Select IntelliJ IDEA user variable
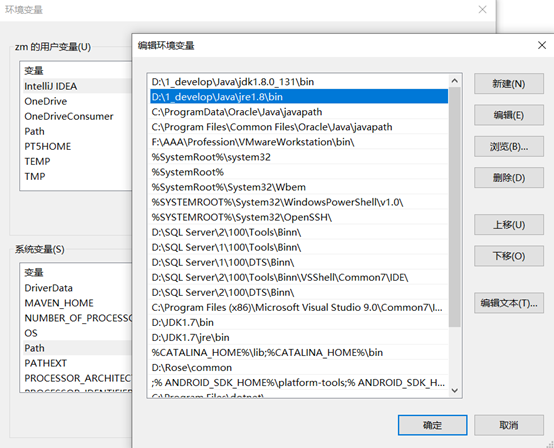This screenshot has width=554, height=448. click(x=76, y=86)
